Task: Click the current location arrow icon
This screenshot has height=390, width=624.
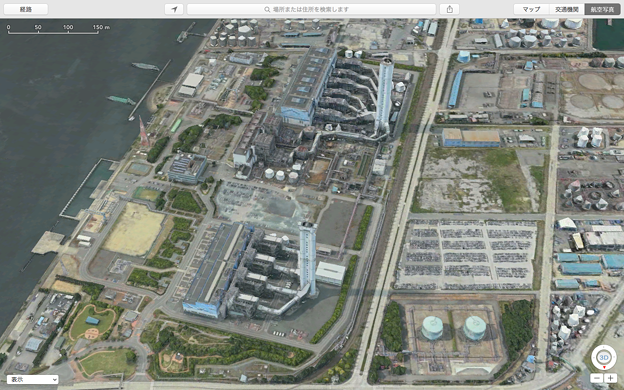Action: [x=174, y=9]
